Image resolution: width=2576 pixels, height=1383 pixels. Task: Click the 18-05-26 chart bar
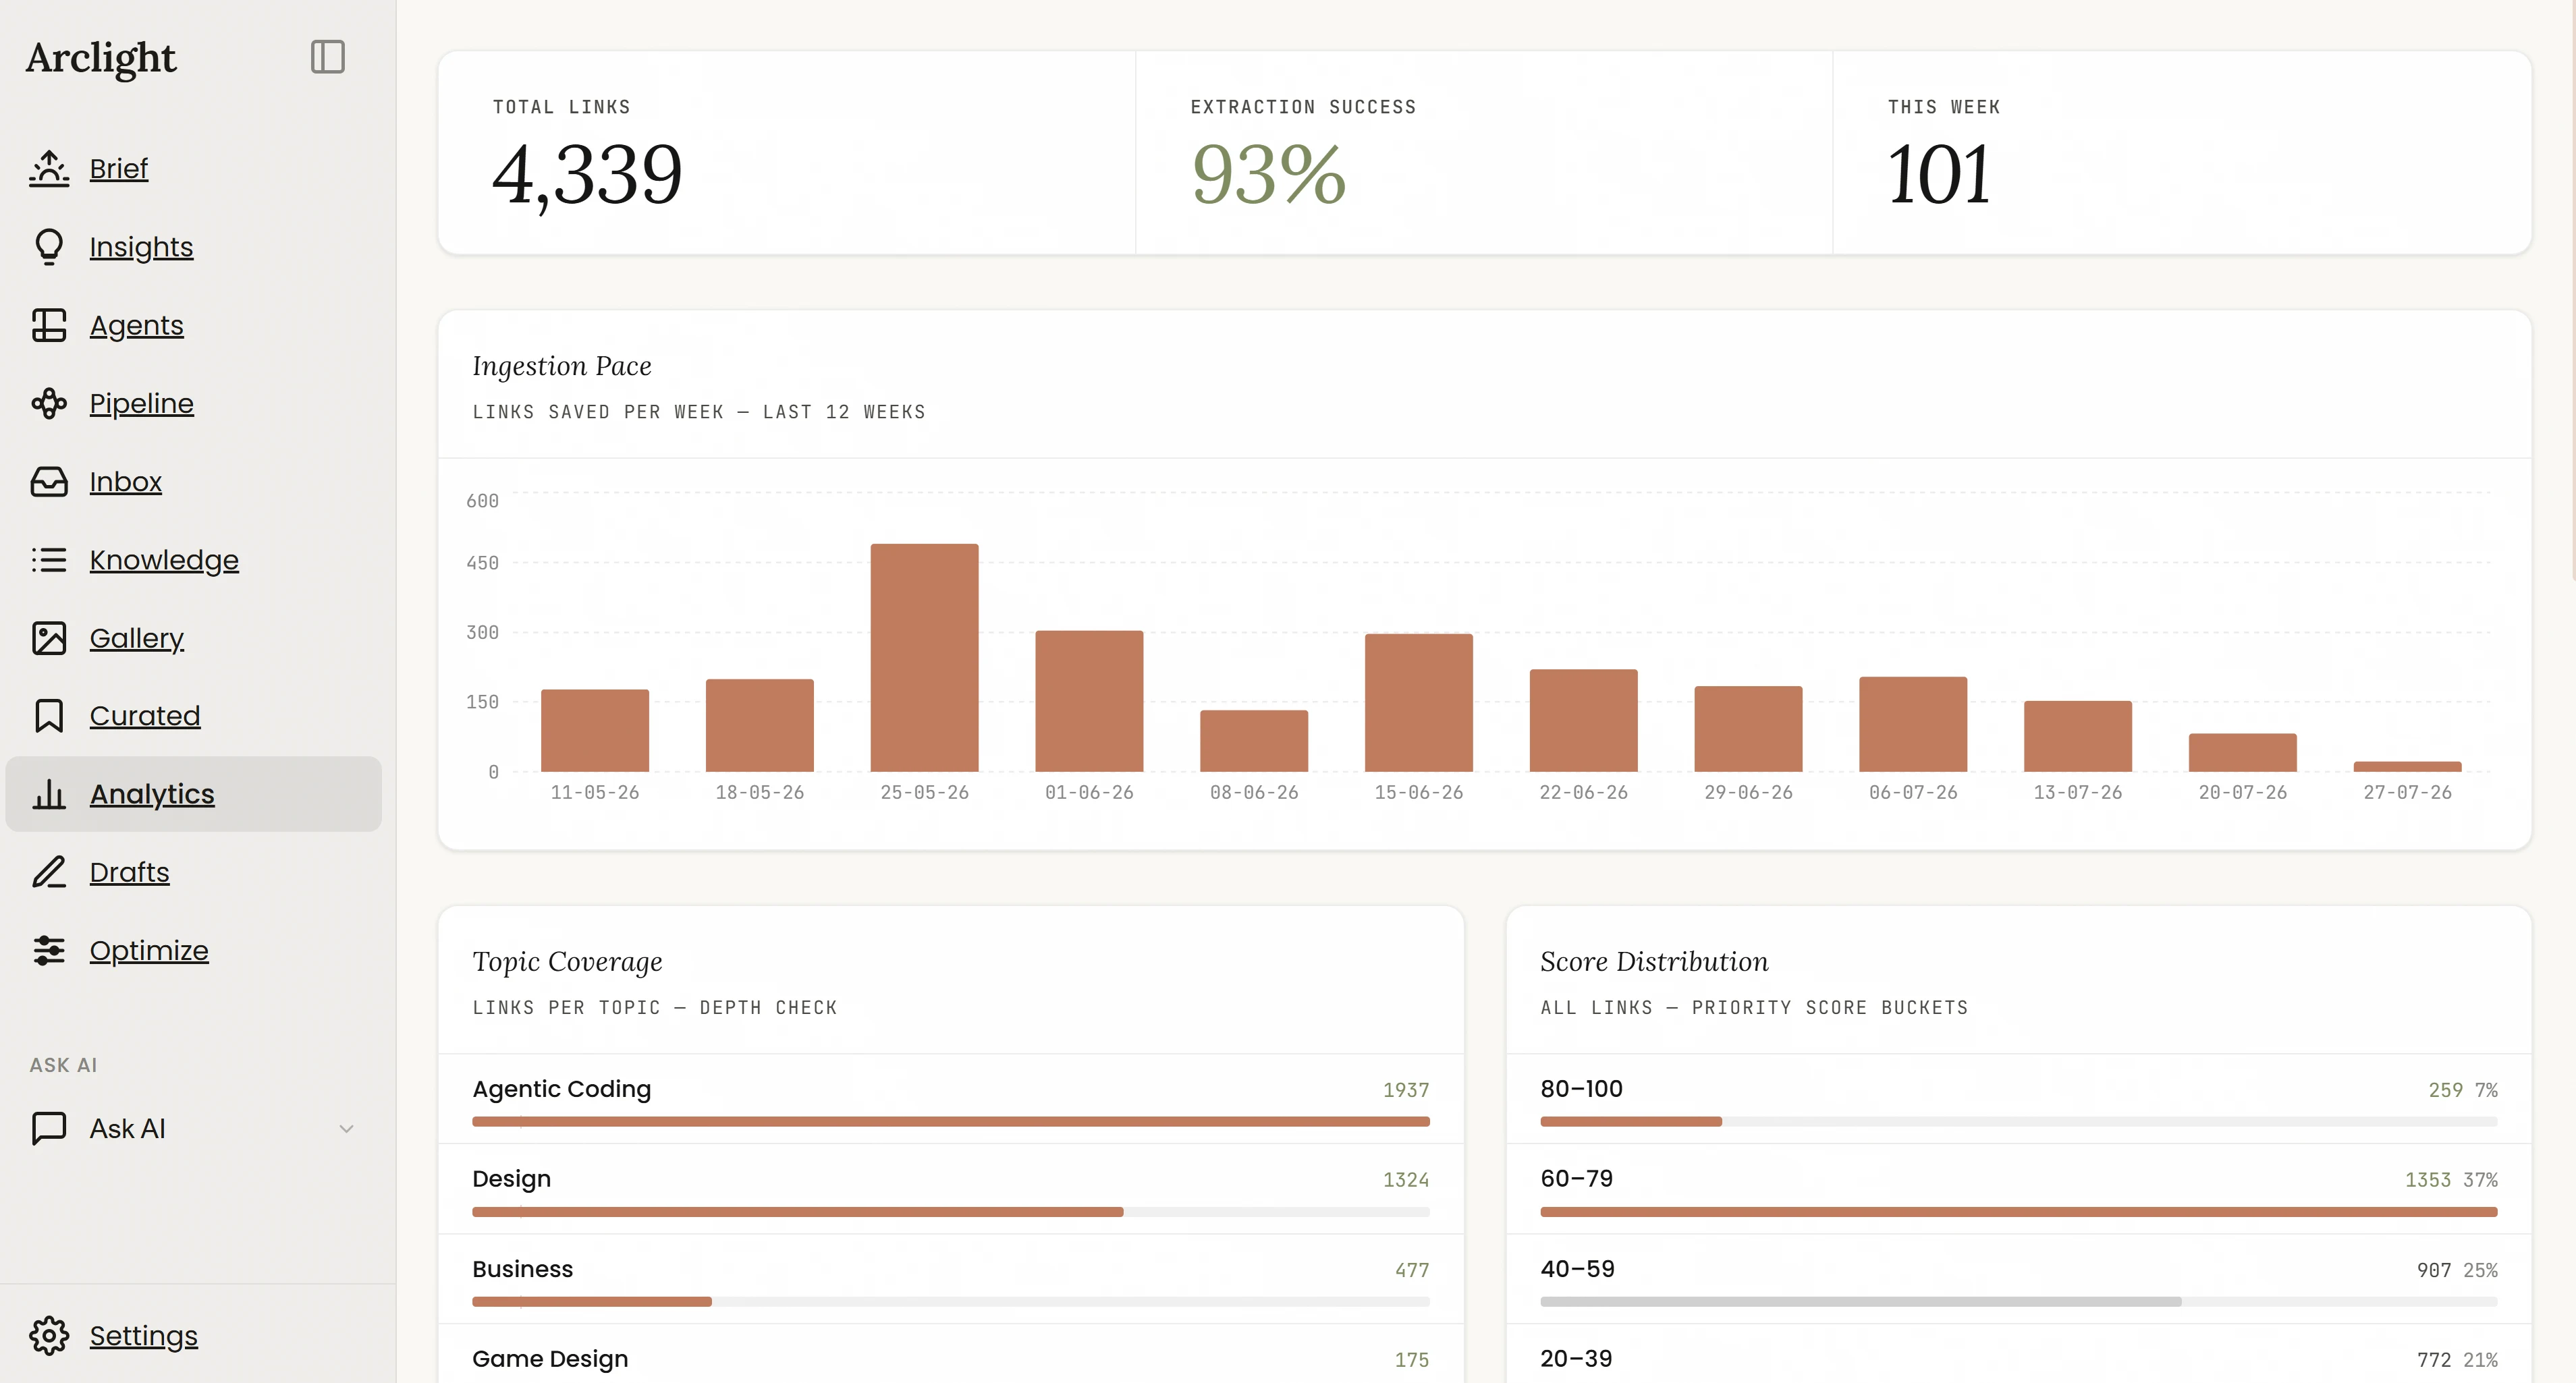(760, 726)
